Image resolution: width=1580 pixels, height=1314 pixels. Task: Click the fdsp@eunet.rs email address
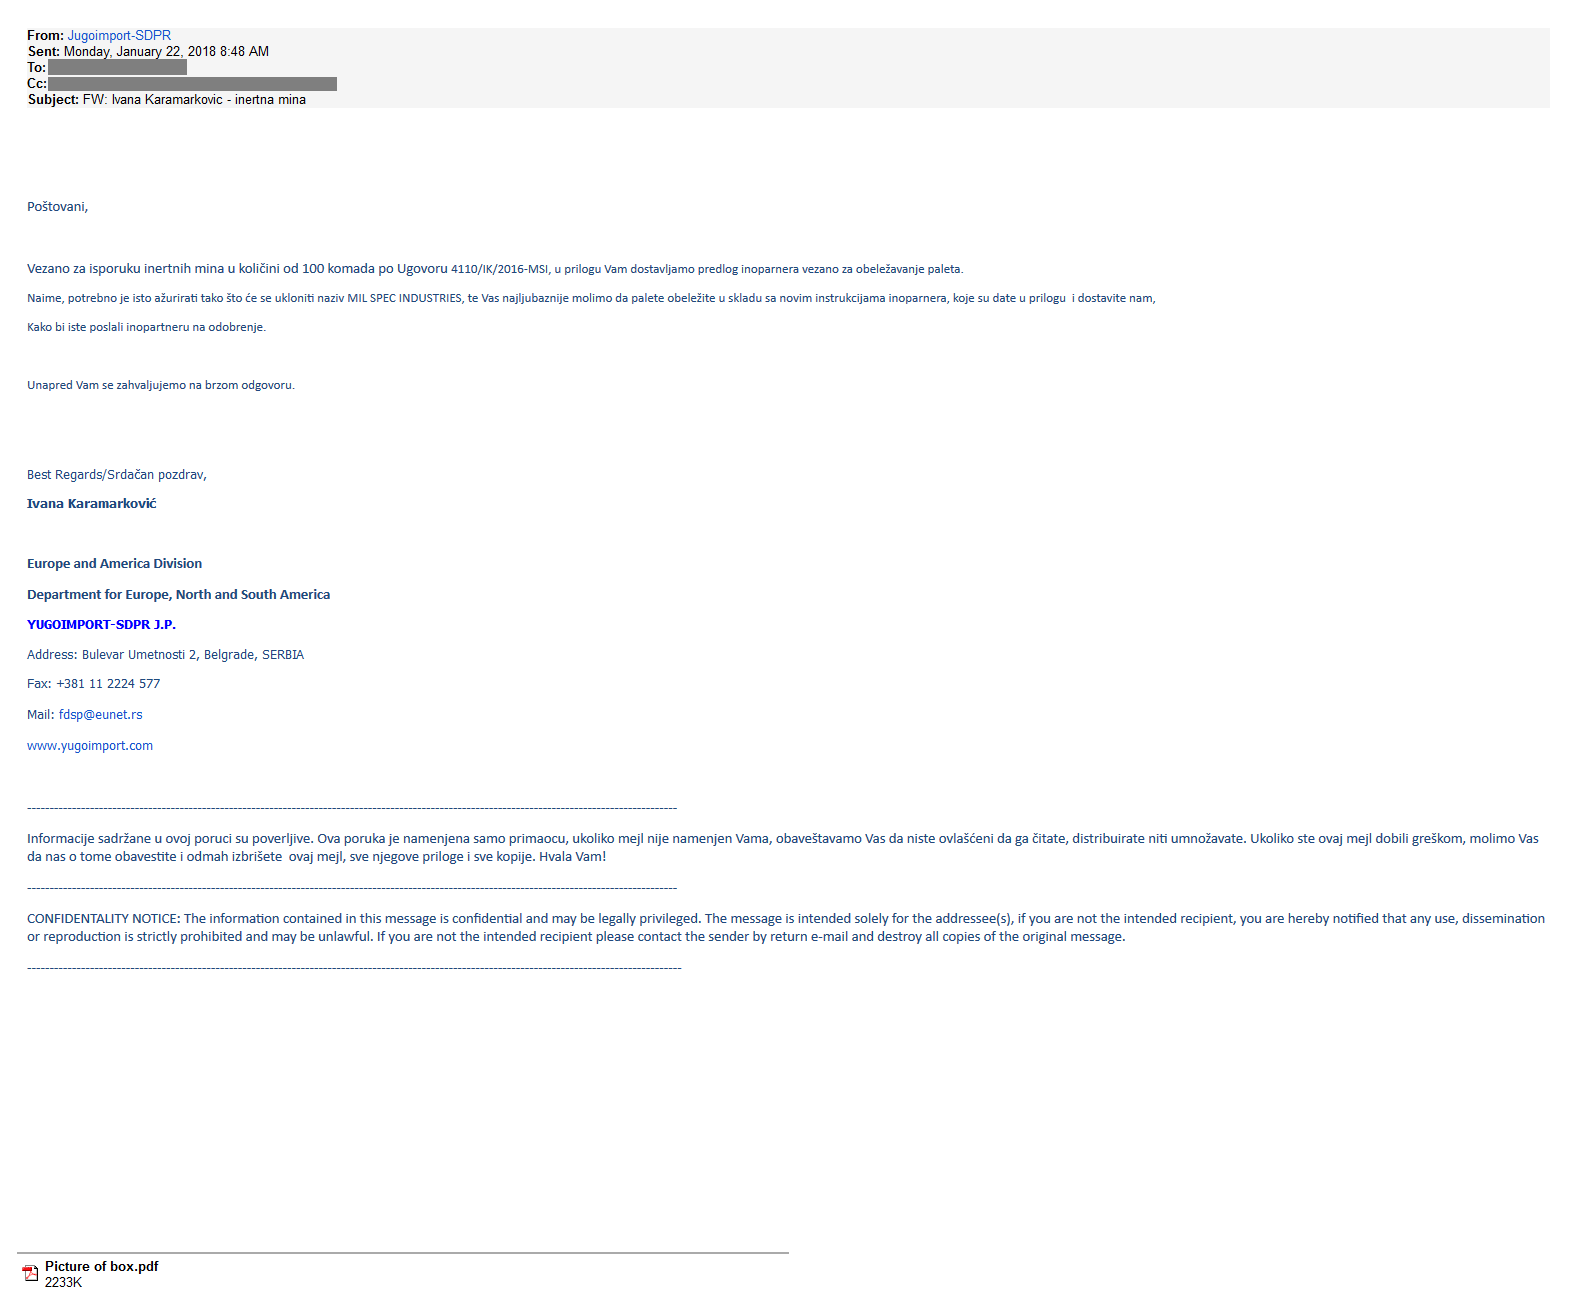pos(100,715)
